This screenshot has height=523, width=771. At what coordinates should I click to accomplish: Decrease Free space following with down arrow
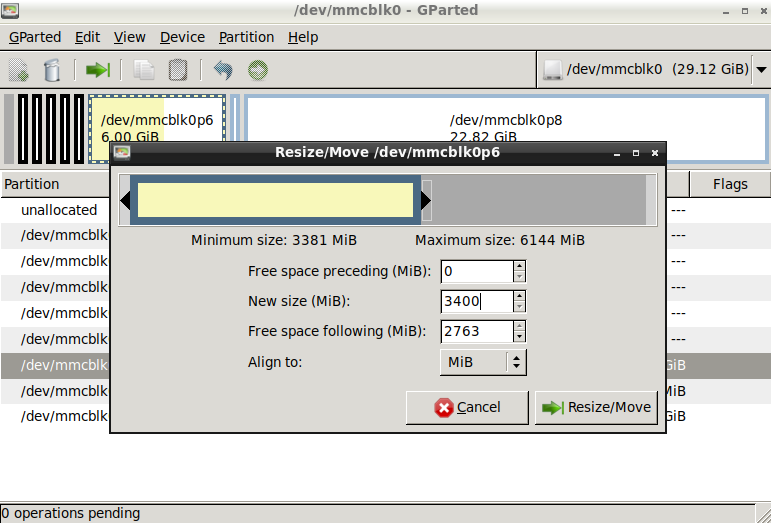519,337
